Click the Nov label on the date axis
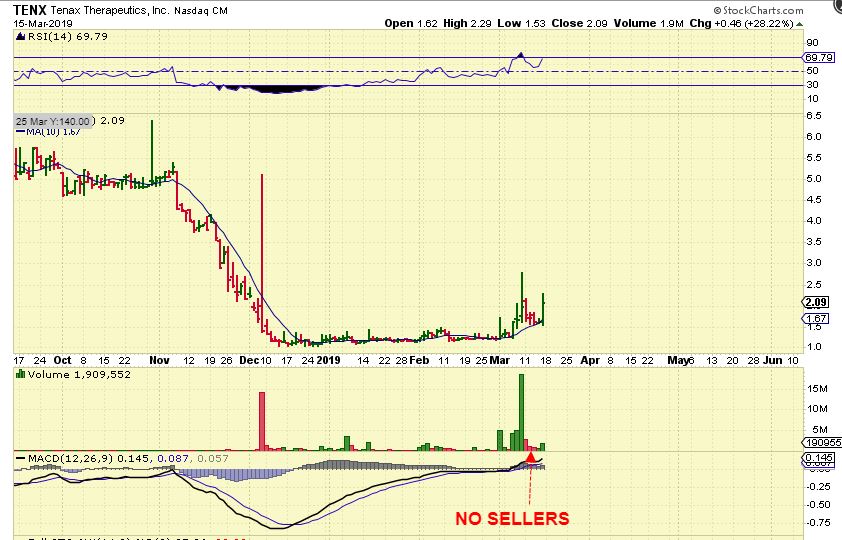The width and height of the screenshot is (842, 540). click(x=159, y=360)
